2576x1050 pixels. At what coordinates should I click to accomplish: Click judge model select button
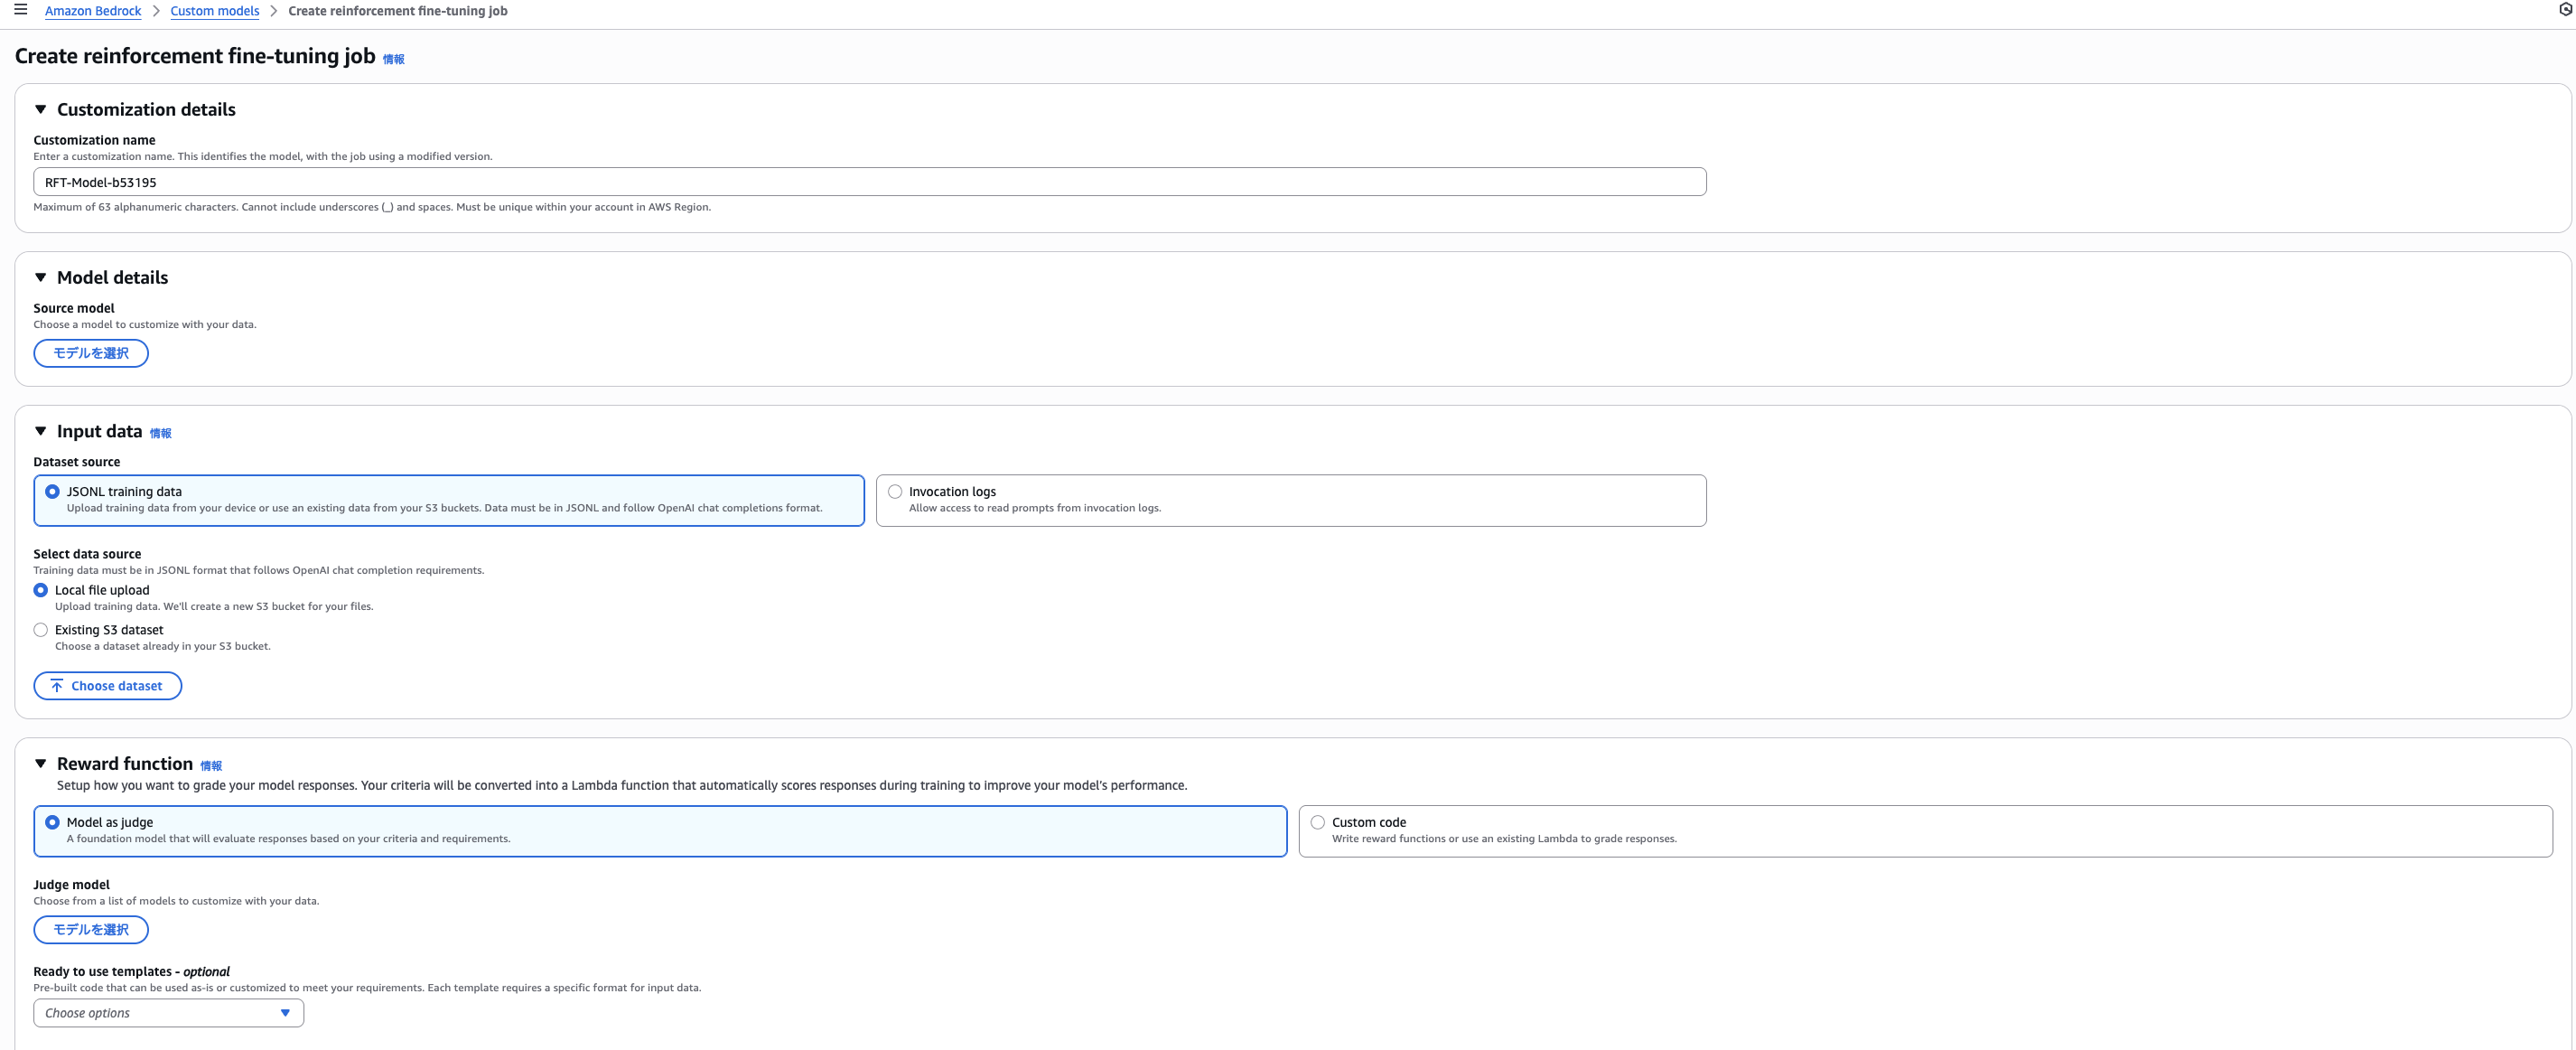pyautogui.click(x=91, y=930)
